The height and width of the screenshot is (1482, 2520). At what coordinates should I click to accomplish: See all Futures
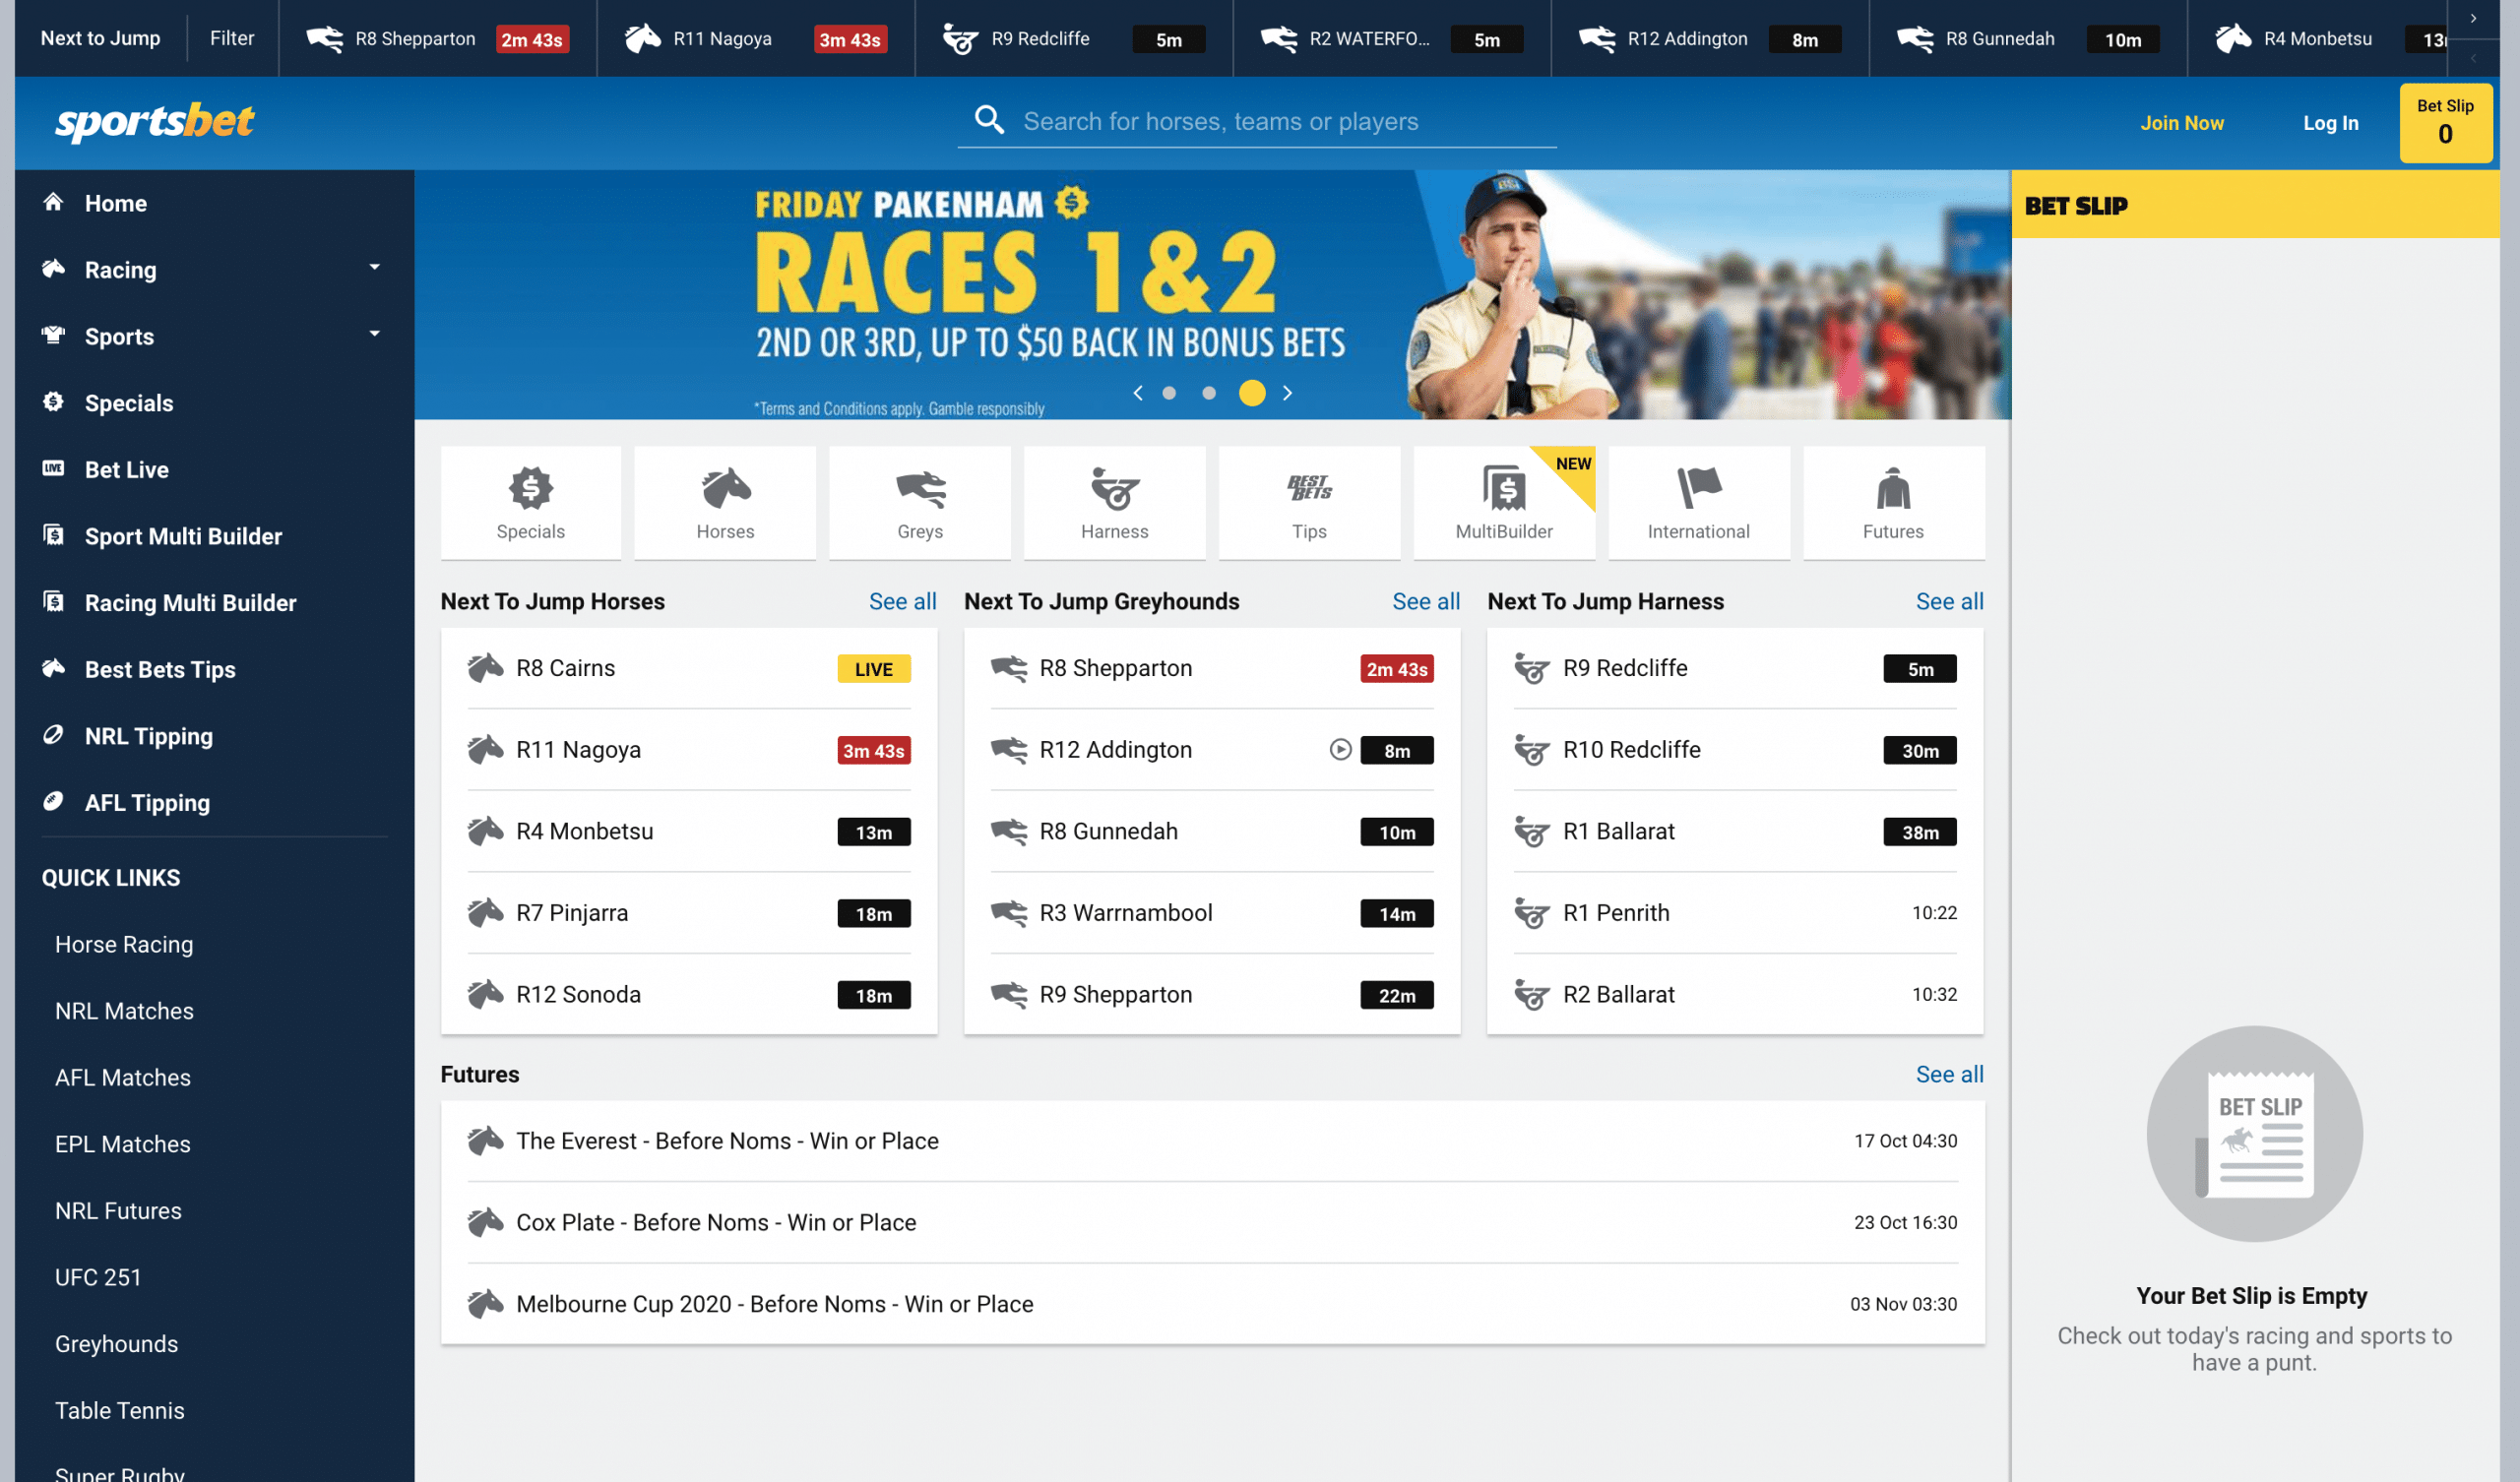tap(1948, 1074)
